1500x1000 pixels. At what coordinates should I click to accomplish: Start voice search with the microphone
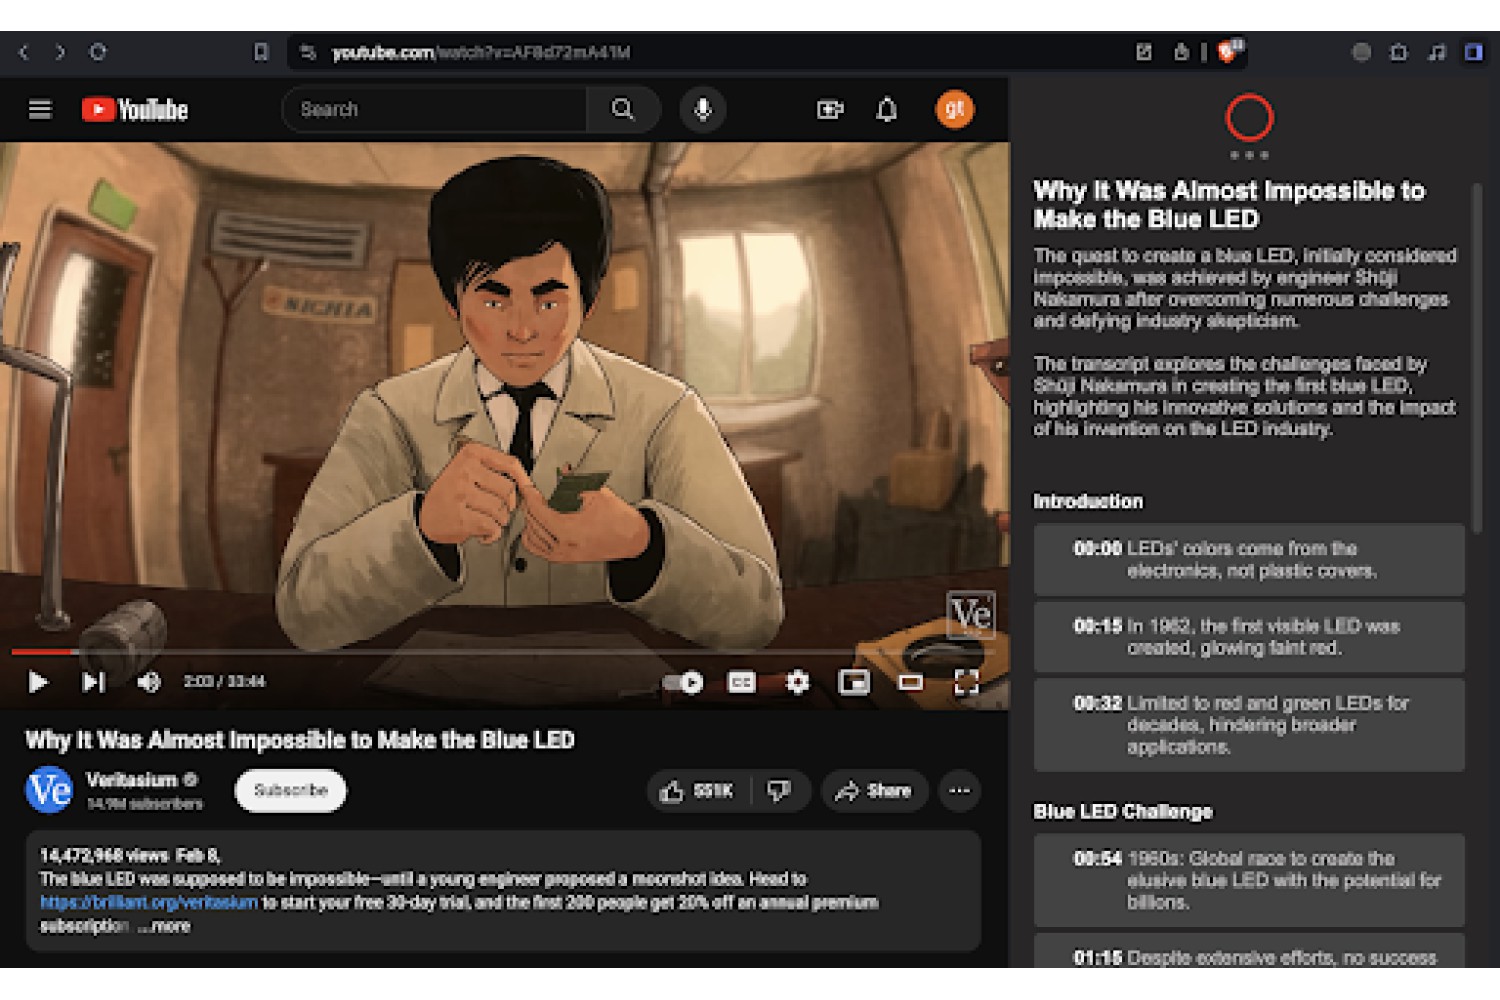[x=703, y=109]
